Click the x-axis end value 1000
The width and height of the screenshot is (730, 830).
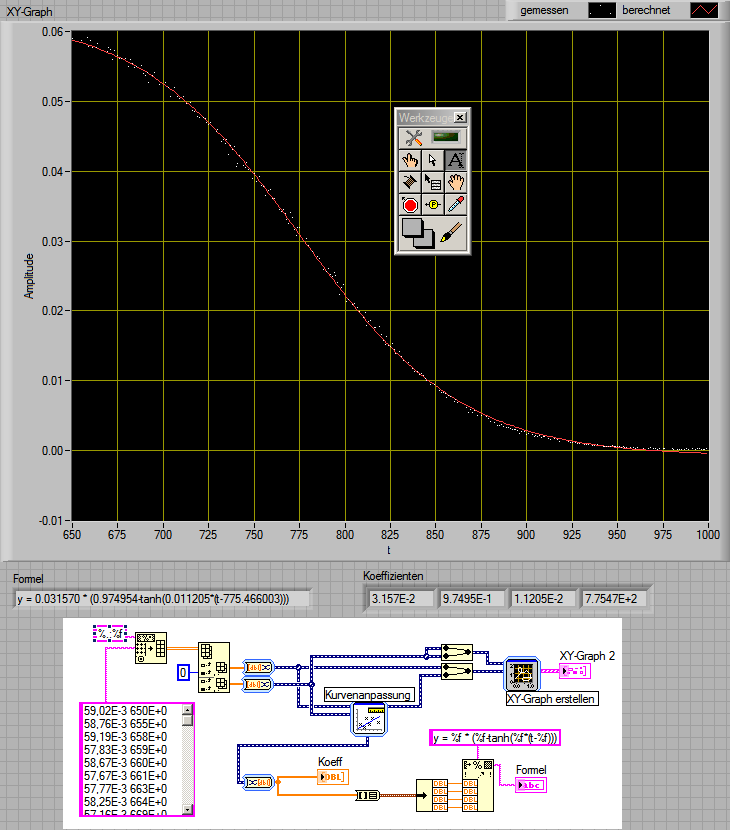tap(708, 535)
